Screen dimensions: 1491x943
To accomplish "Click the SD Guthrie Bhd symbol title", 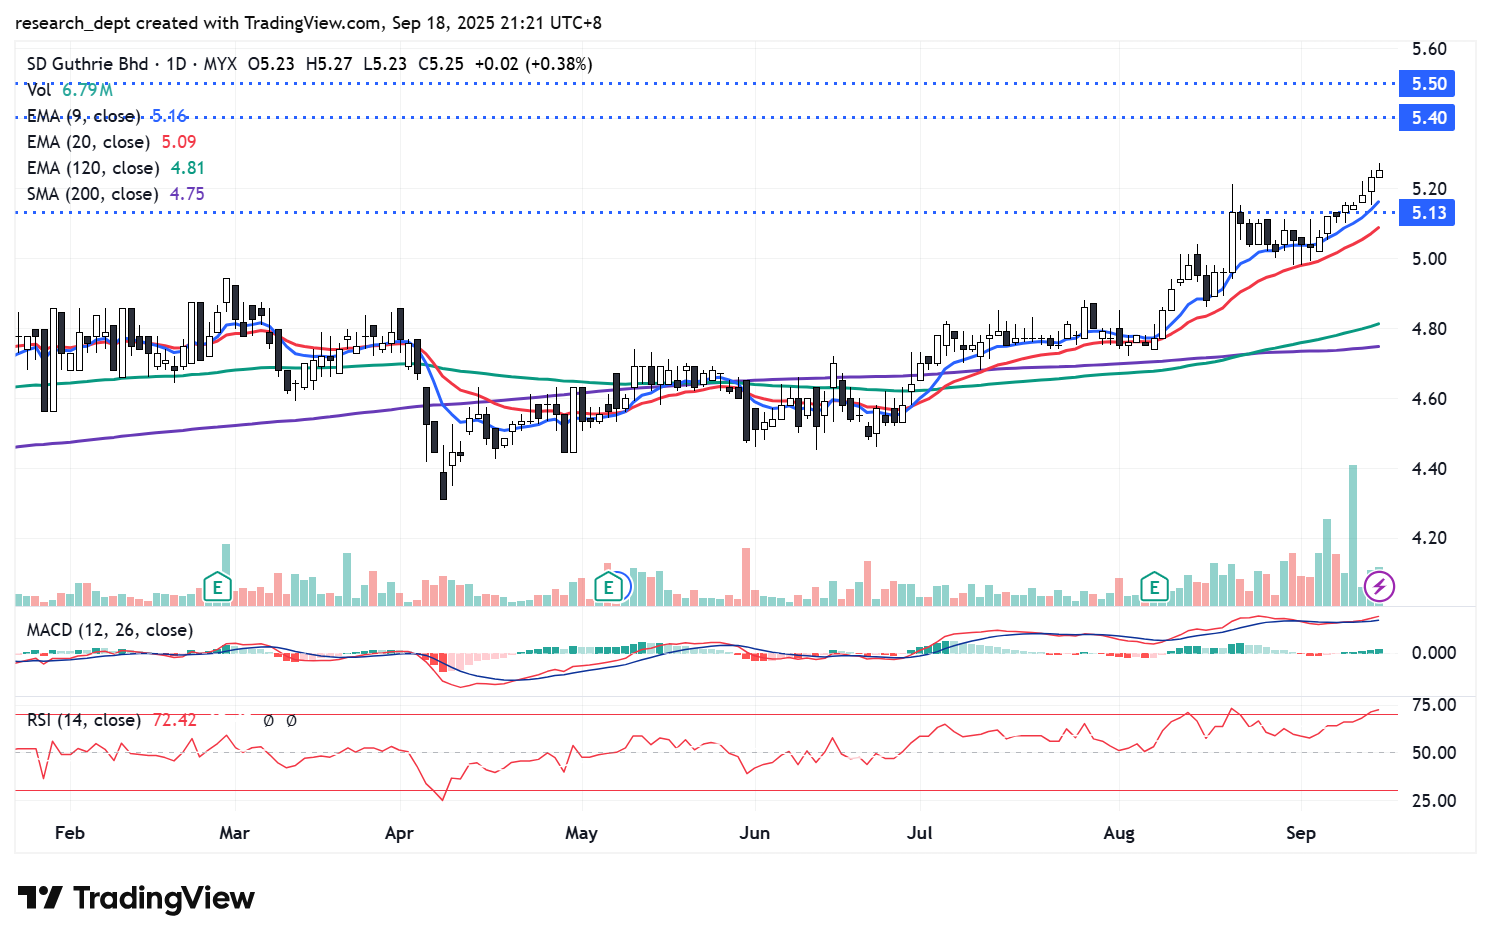I will click(87, 64).
